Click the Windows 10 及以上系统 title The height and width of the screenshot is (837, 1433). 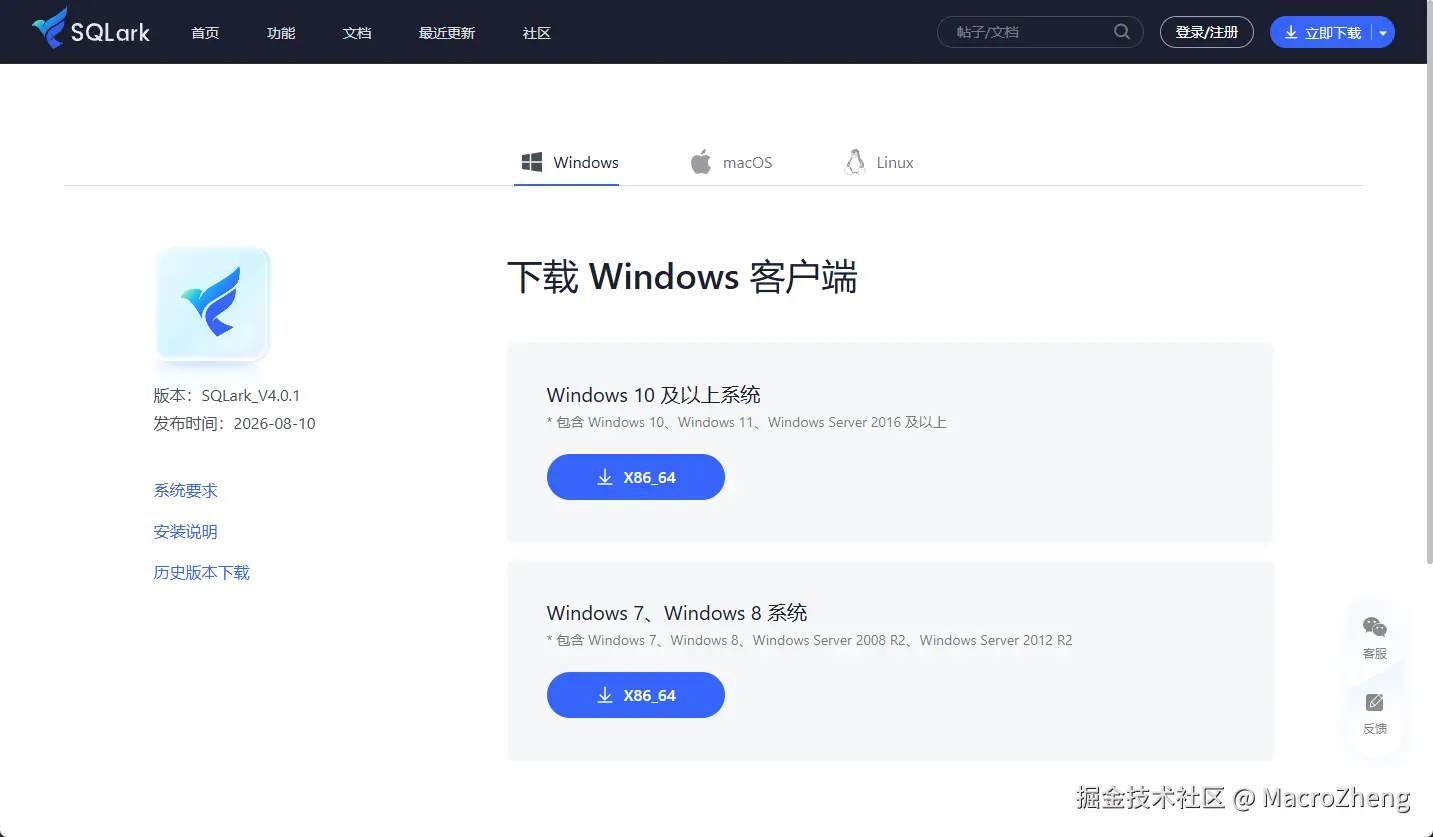[x=654, y=394]
